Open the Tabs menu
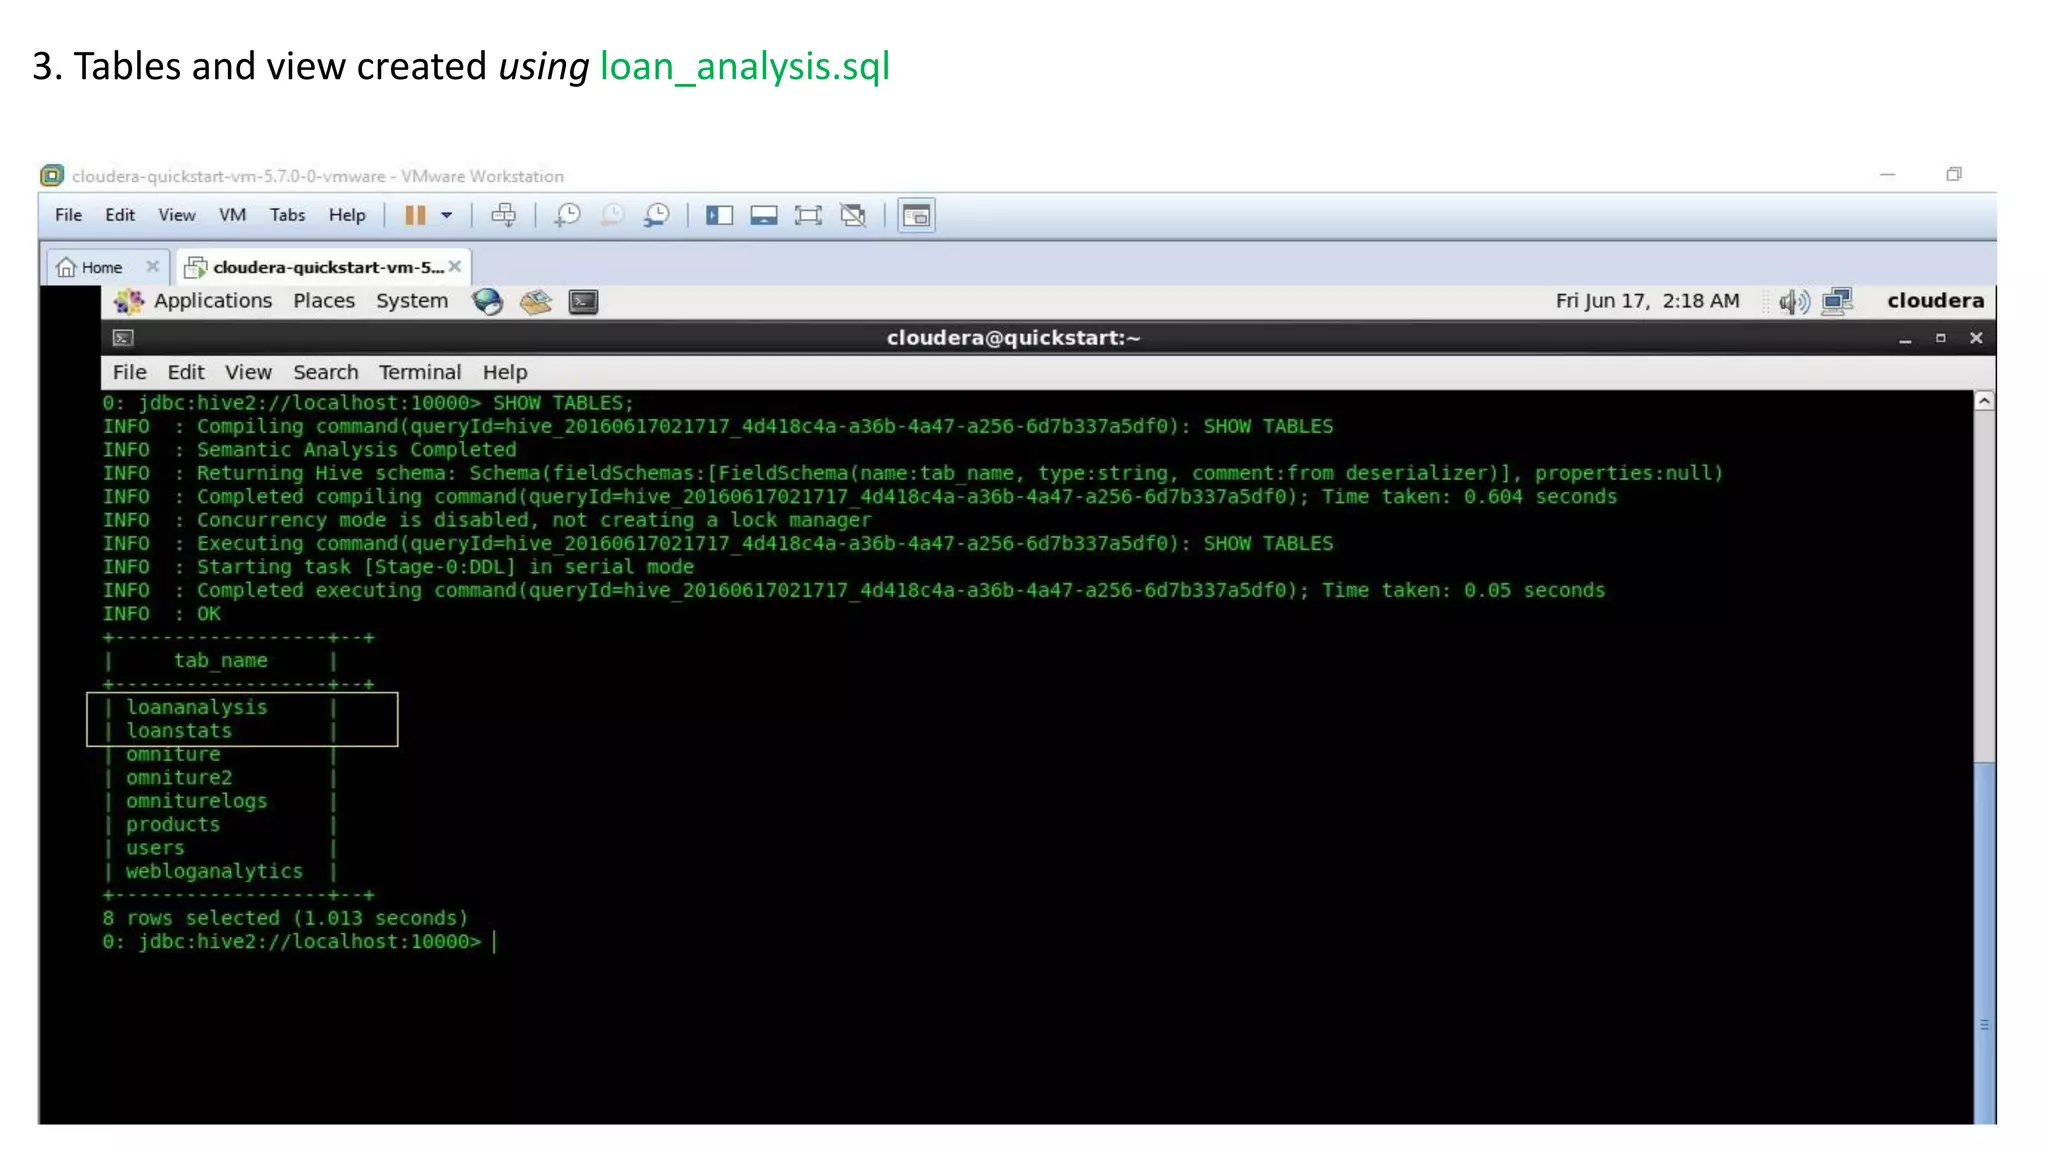The height and width of the screenshot is (1152, 2048). (x=287, y=215)
